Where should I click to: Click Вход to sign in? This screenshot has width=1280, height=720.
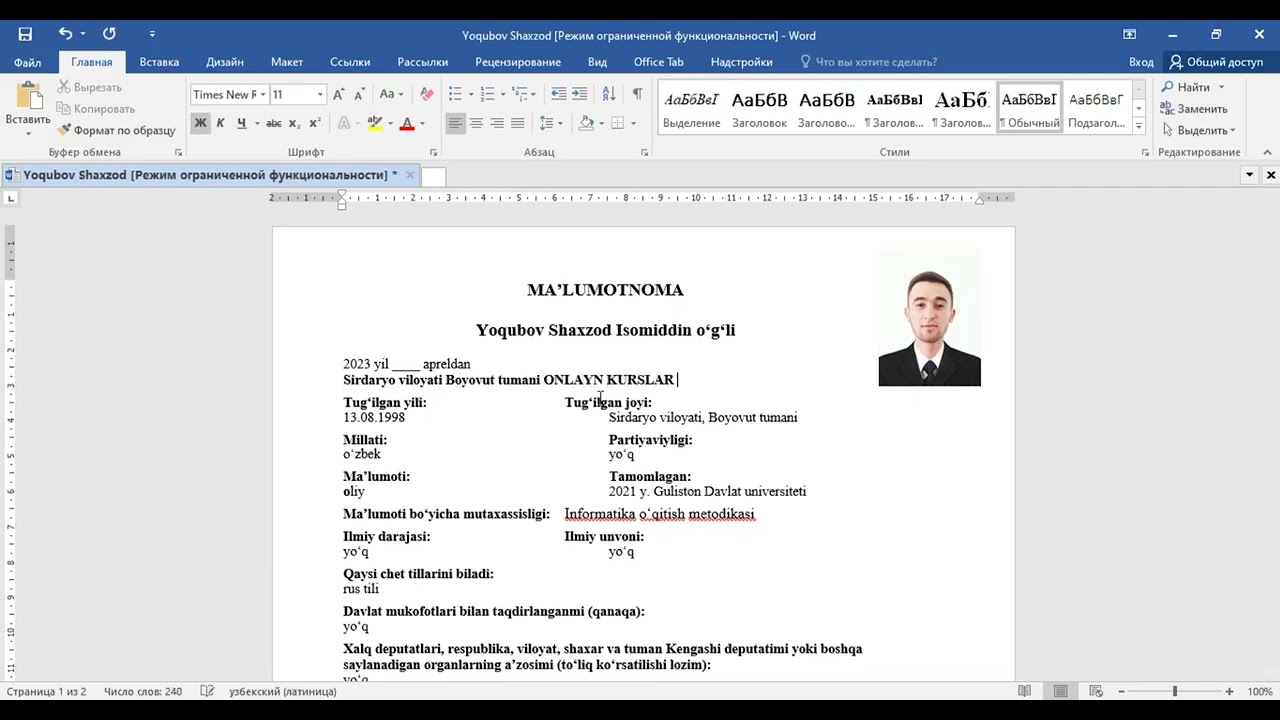pos(1141,62)
